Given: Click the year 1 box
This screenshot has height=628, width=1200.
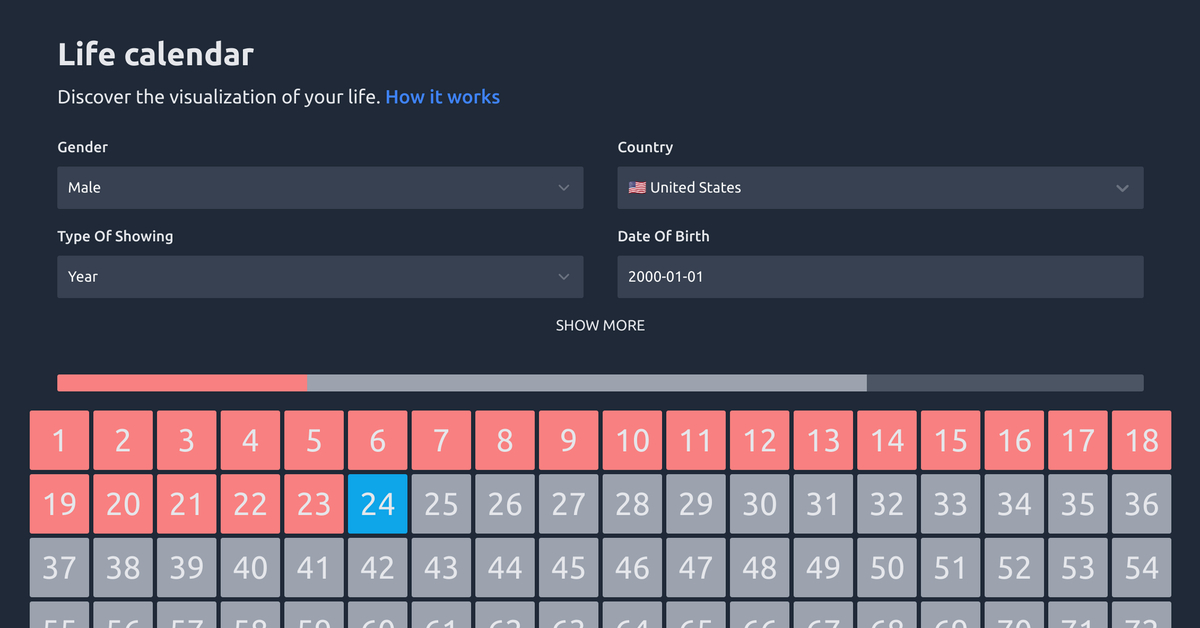Looking at the screenshot, I should (x=59, y=440).
